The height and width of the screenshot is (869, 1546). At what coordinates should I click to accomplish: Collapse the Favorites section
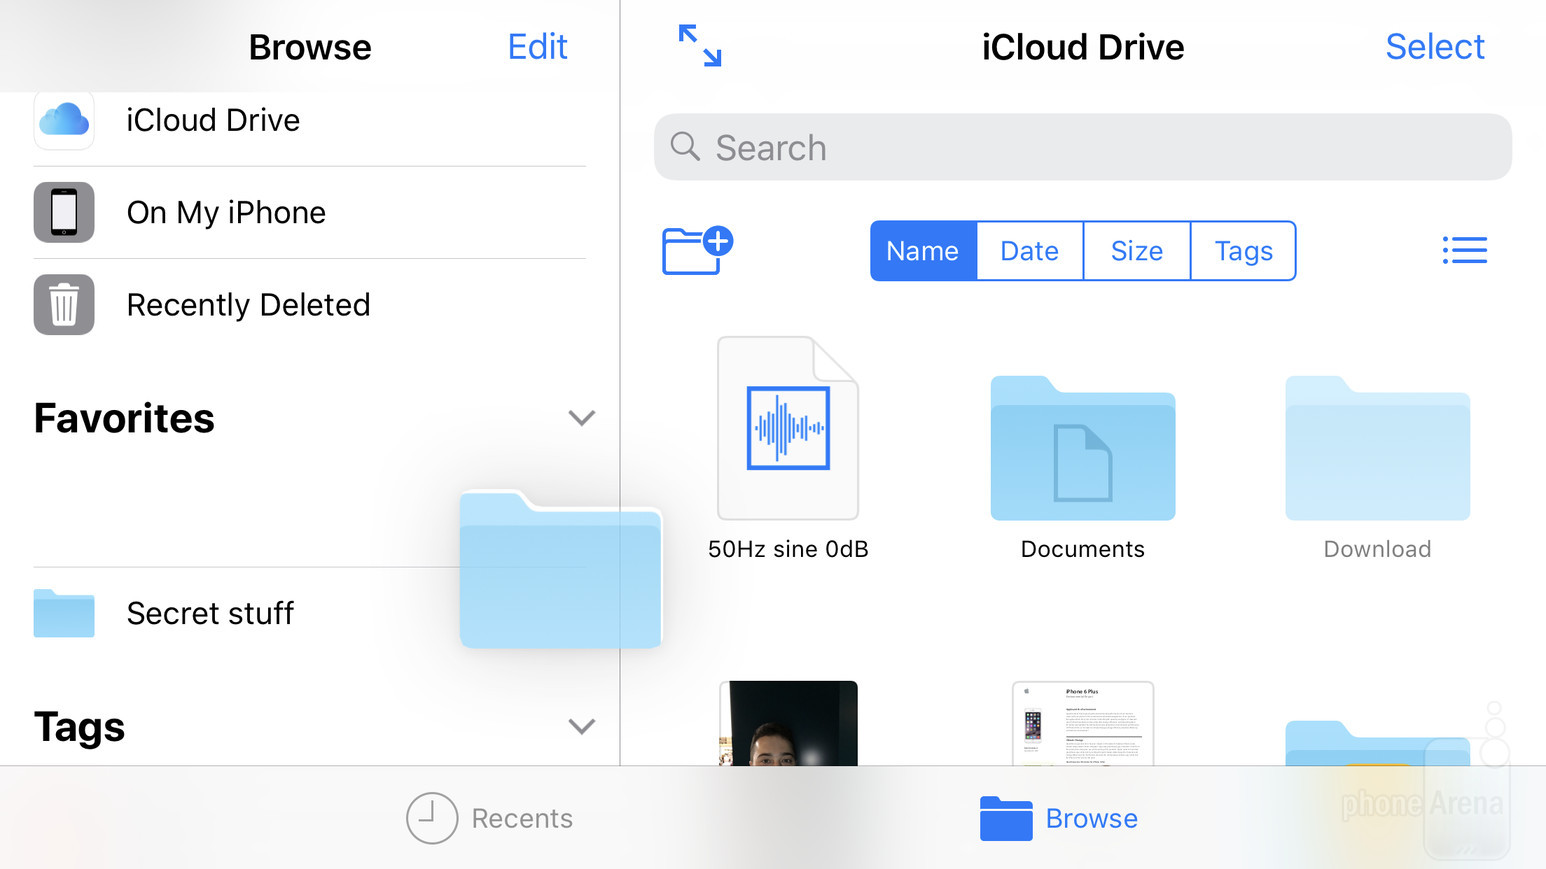[x=581, y=418]
